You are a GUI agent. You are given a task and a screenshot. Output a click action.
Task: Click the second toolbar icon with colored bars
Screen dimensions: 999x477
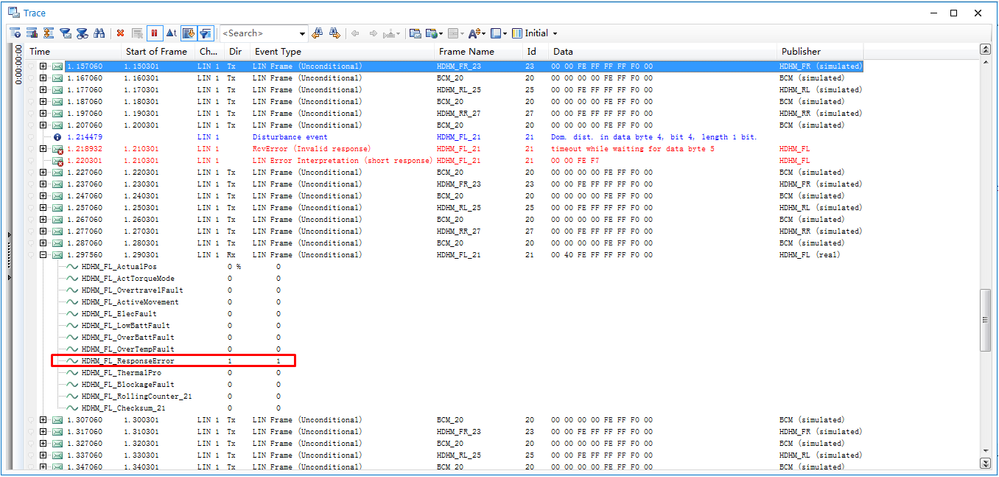[32, 33]
